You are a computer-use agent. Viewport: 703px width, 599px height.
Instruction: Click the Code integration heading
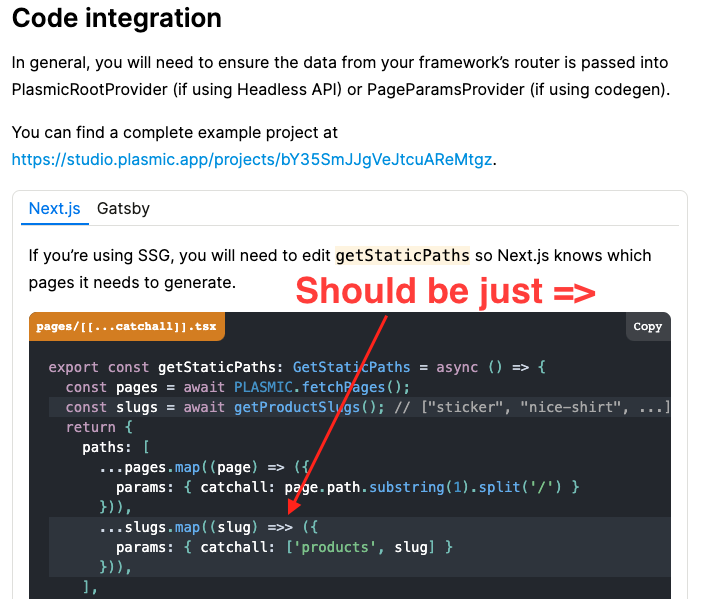pyautogui.click(x=117, y=18)
